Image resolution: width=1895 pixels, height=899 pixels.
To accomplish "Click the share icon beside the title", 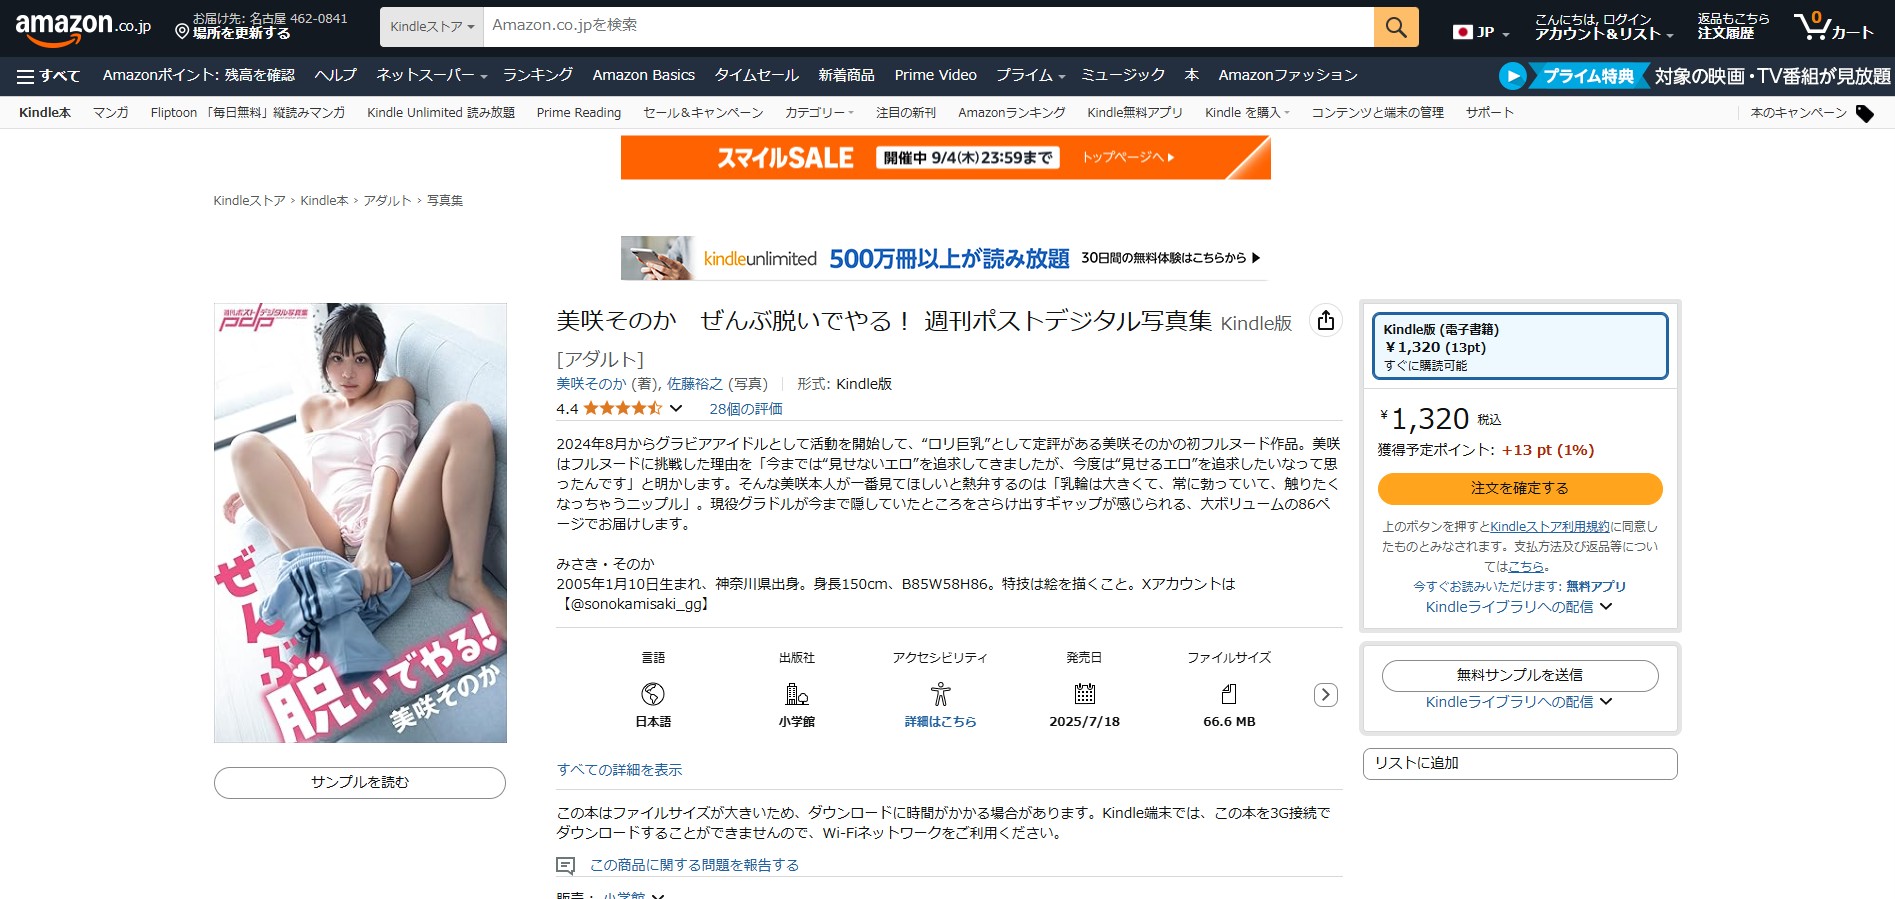I will click(x=1325, y=320).
